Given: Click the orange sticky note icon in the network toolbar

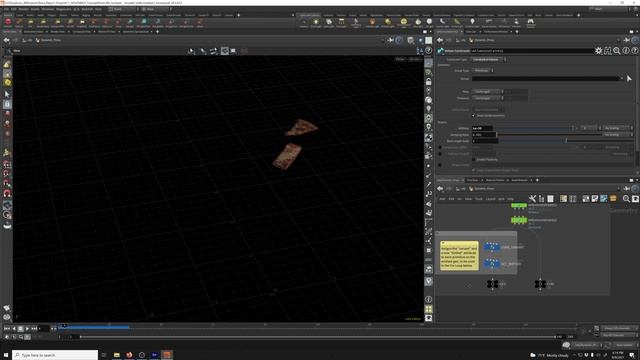Looking at the screenshot, I should (x=613, y=199).
